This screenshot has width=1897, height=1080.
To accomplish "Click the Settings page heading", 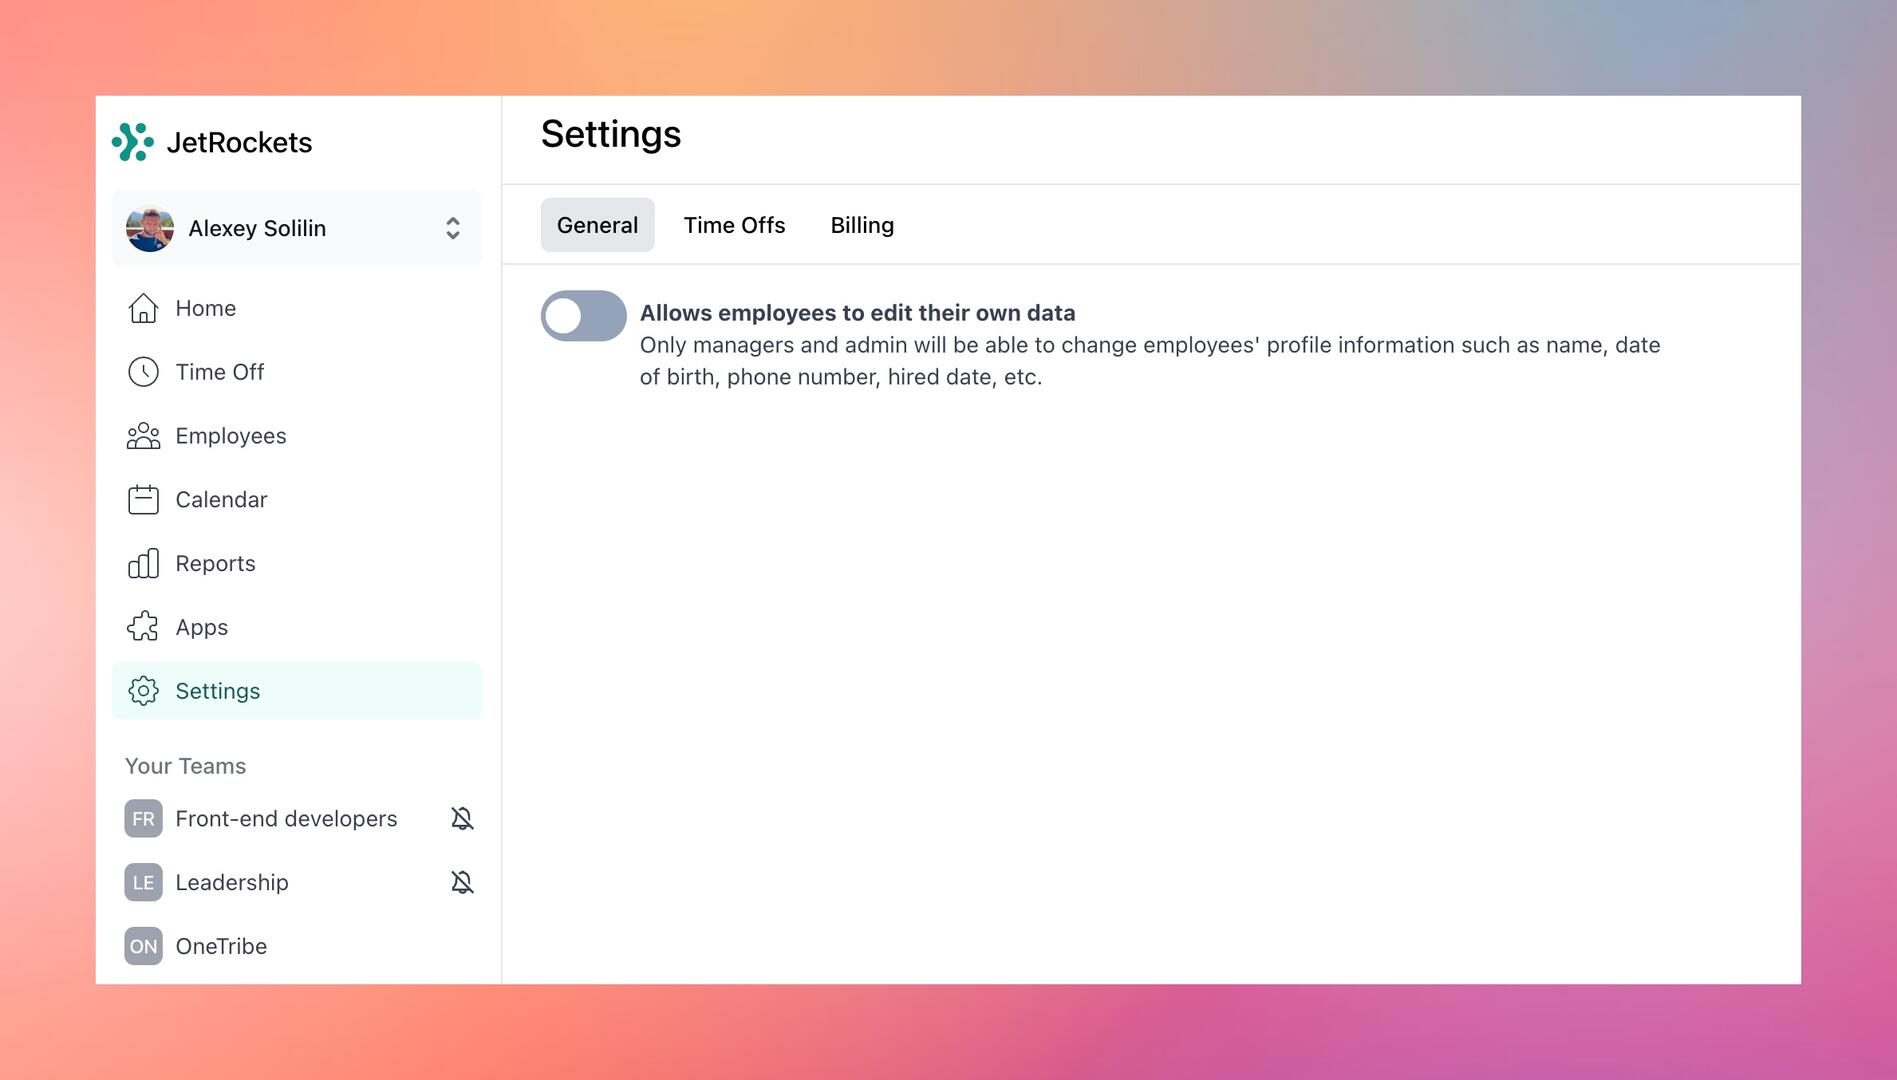I will pos(611,134).
